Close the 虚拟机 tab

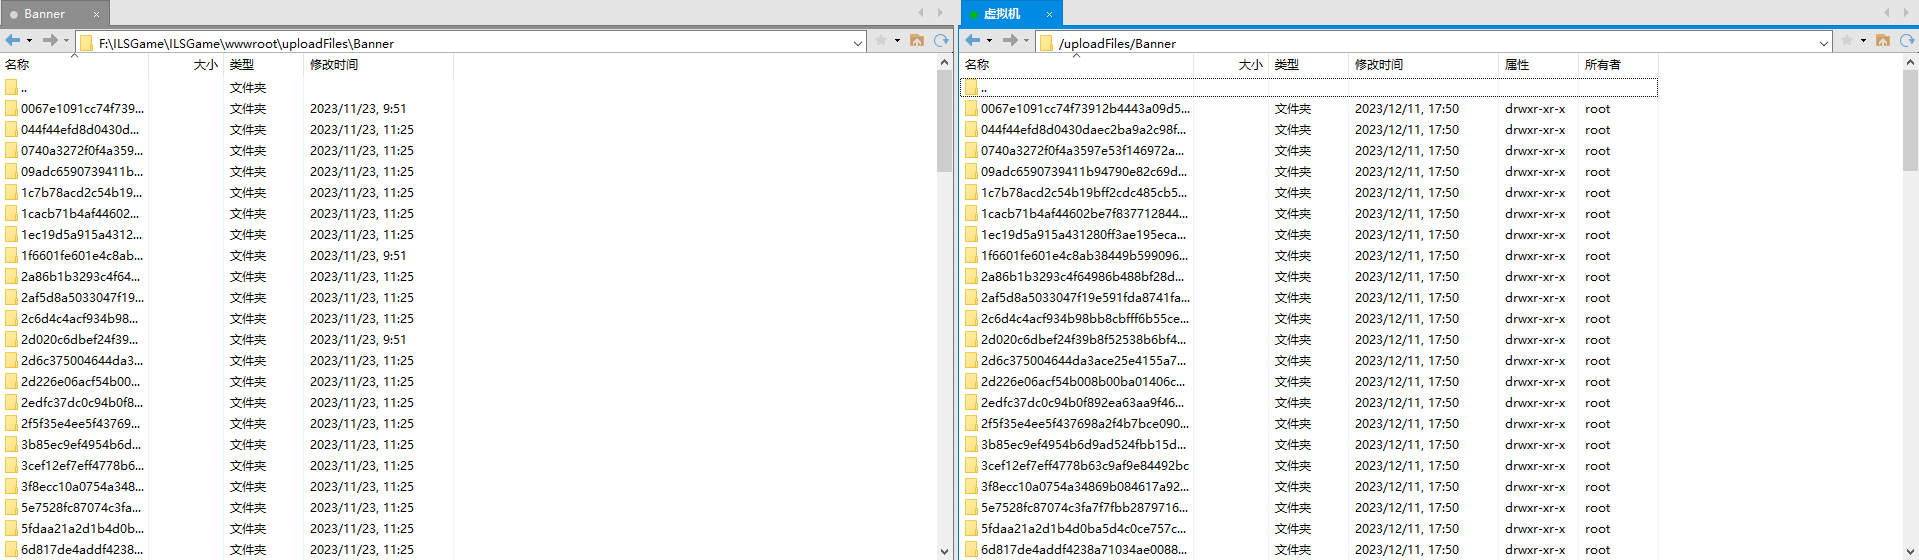pyautogui.click(x=1049, y=15)
